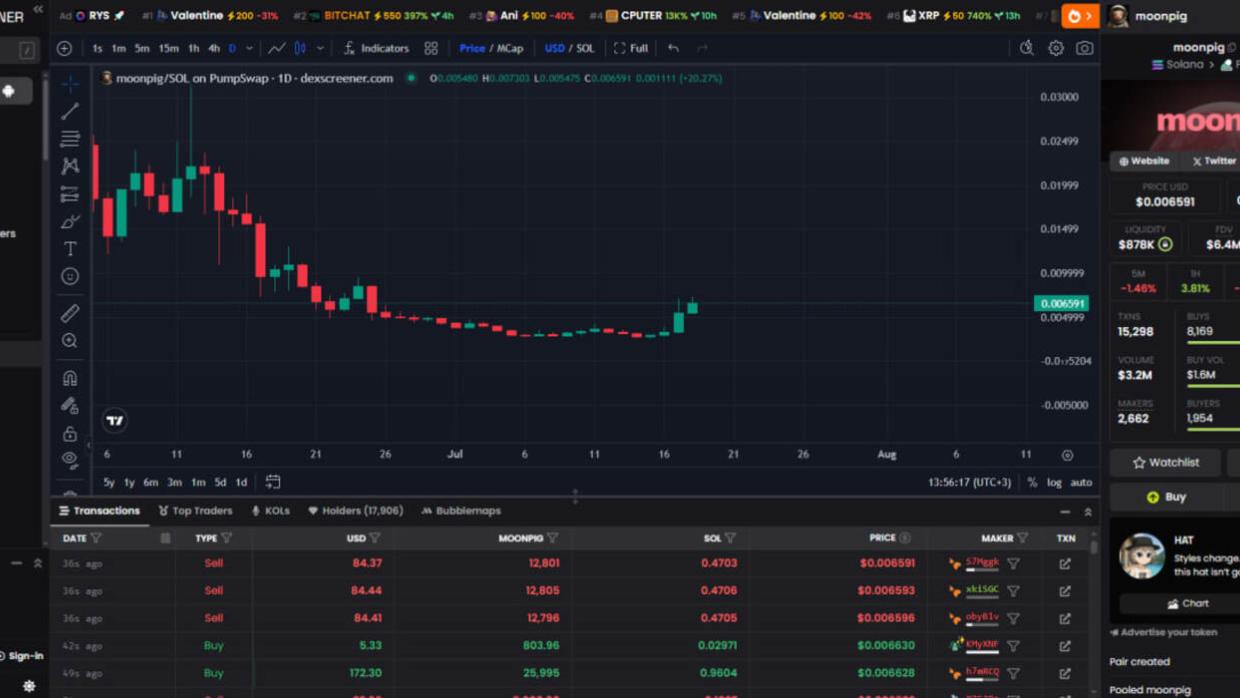Image resolution: width=1240 pixels, height=698 pixels.
Task: Select the brush drawing tool
Action: (70, 221)
